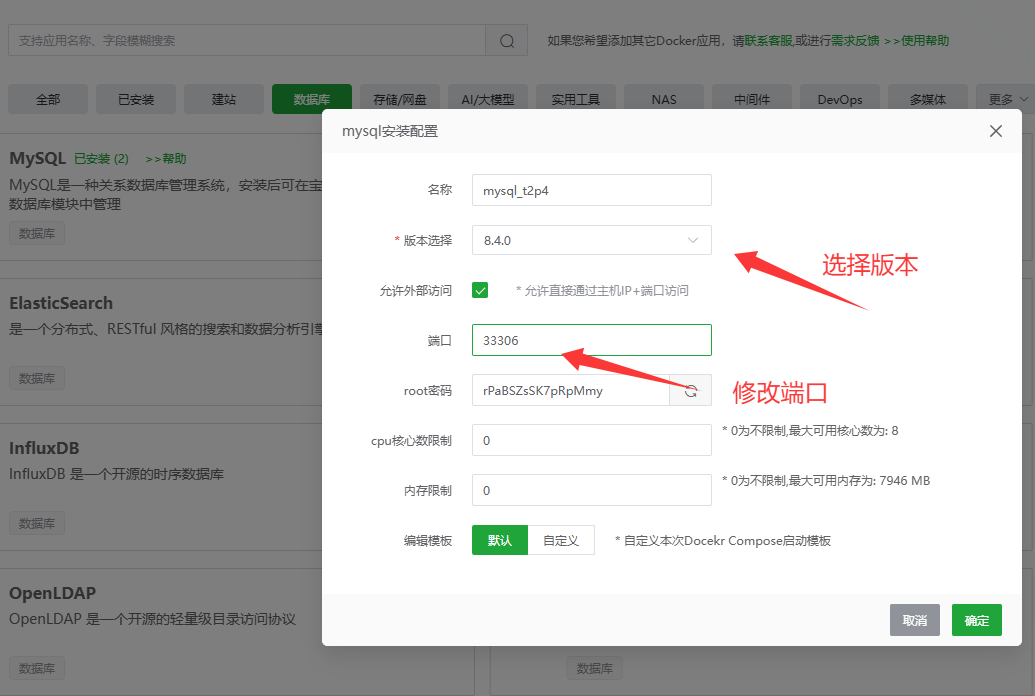
Task: Open the AI/大模型 category tab
Action: click(488, 99)
